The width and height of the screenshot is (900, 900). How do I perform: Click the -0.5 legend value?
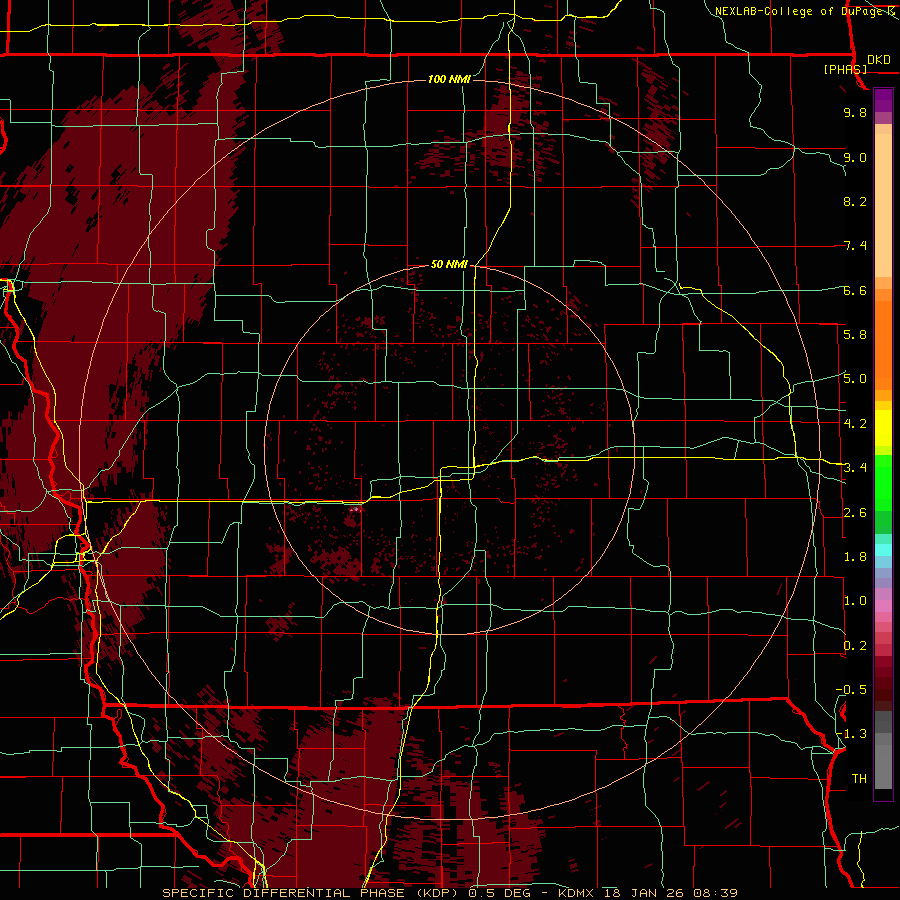pyautogui.click(x=851, y=690)
